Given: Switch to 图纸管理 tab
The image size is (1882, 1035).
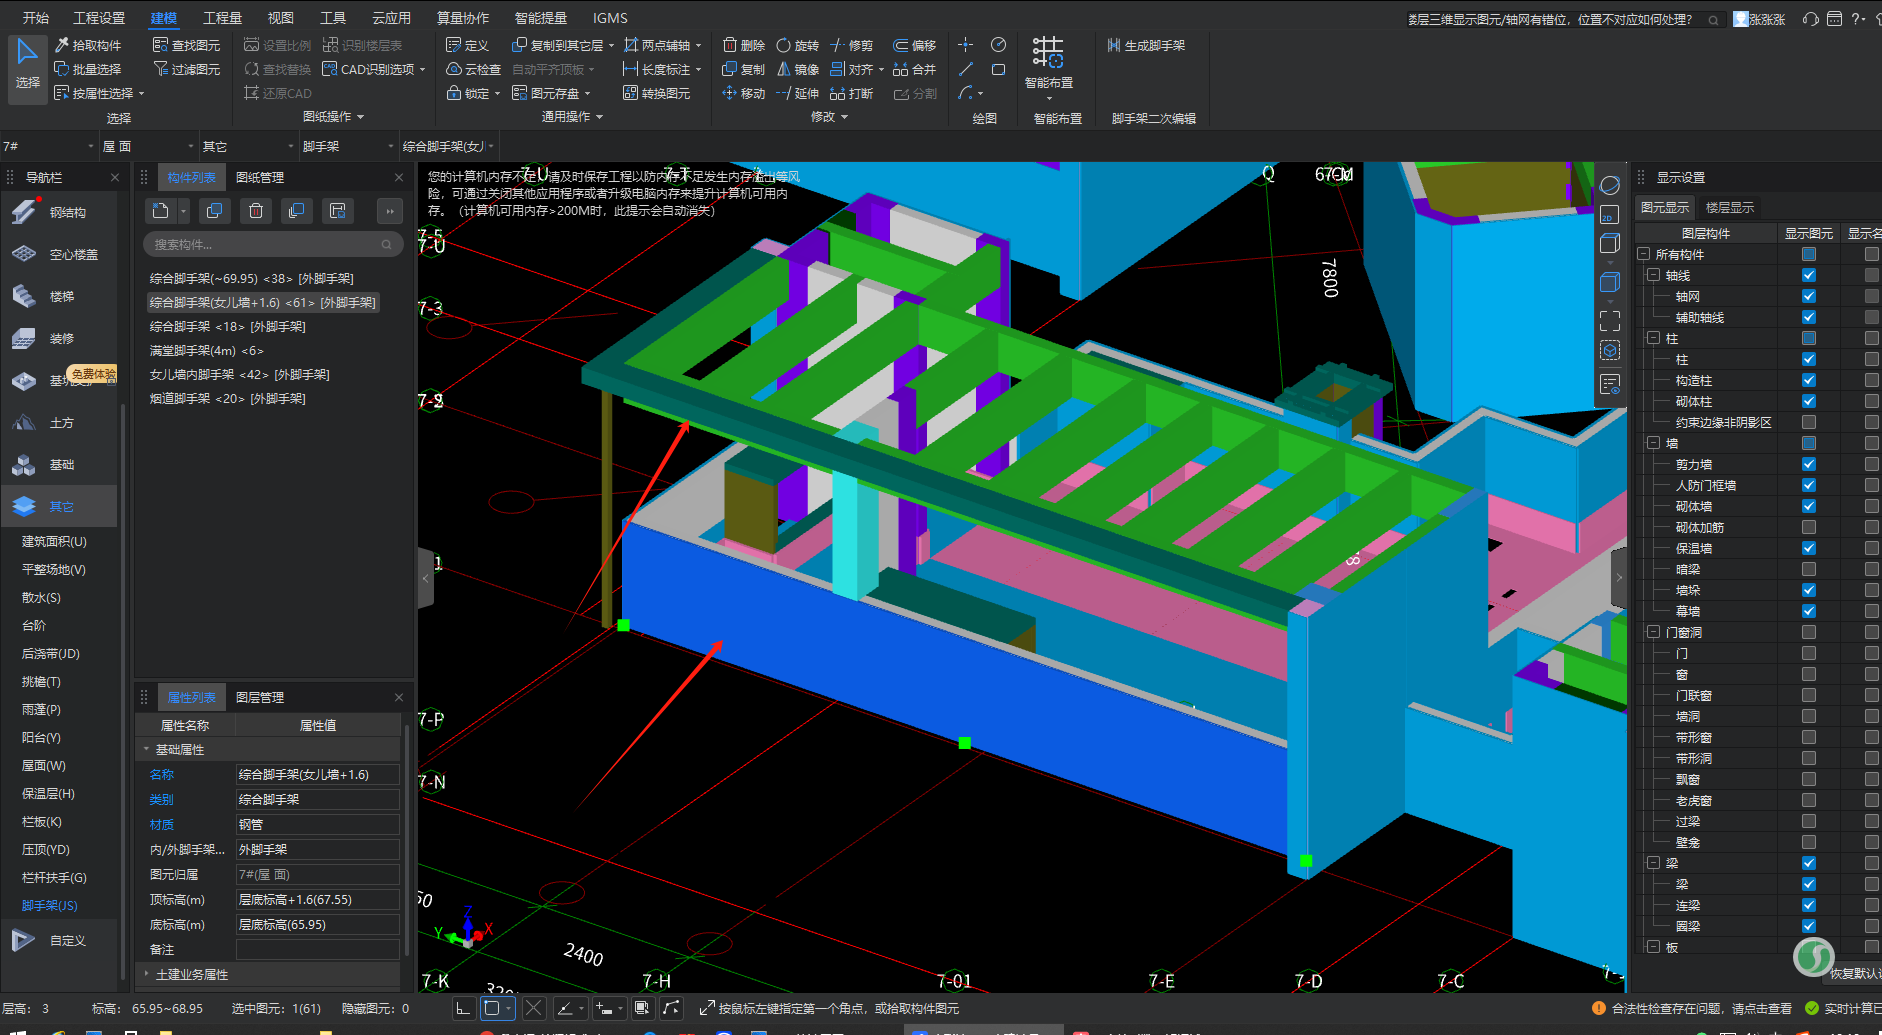Looking at the screenshot, I should tap(260, 177).
